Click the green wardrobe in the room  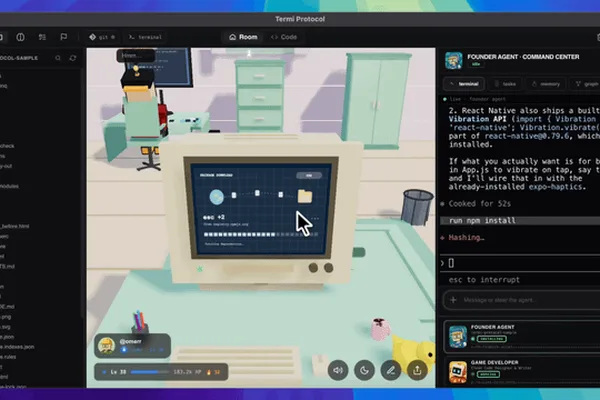pyautogui.click(x=376, y=101)
